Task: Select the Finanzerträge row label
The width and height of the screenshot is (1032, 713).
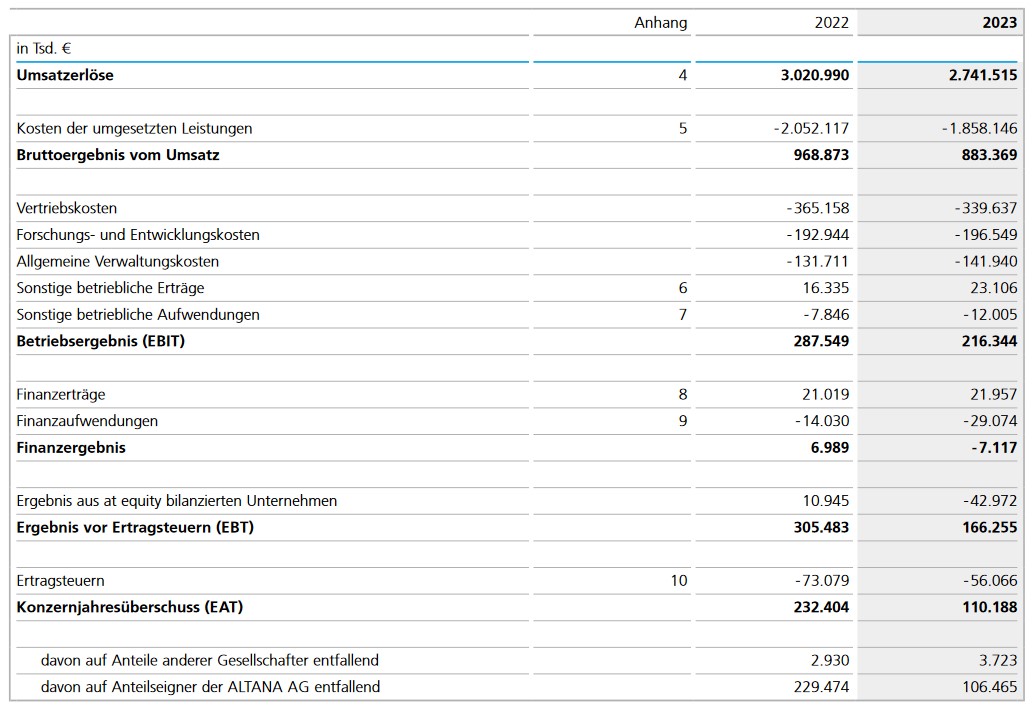Action: 61,394
